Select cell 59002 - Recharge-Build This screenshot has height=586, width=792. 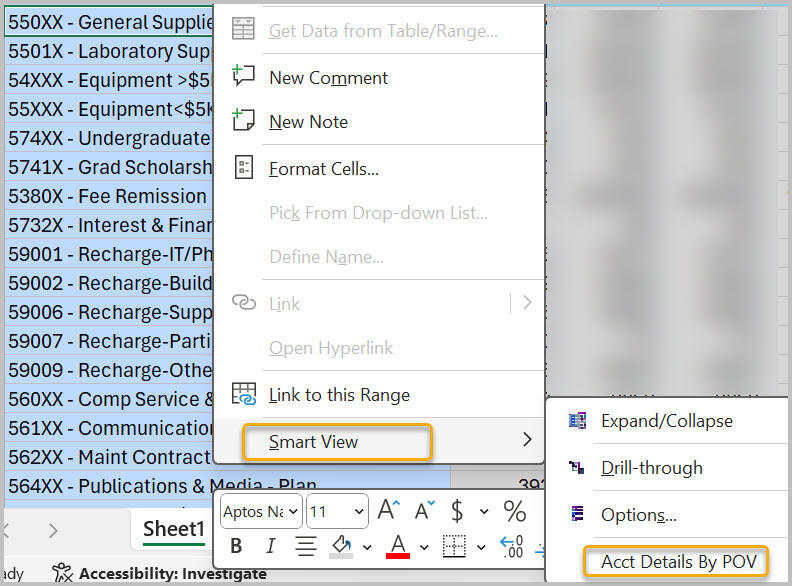(x=109, y=283)
